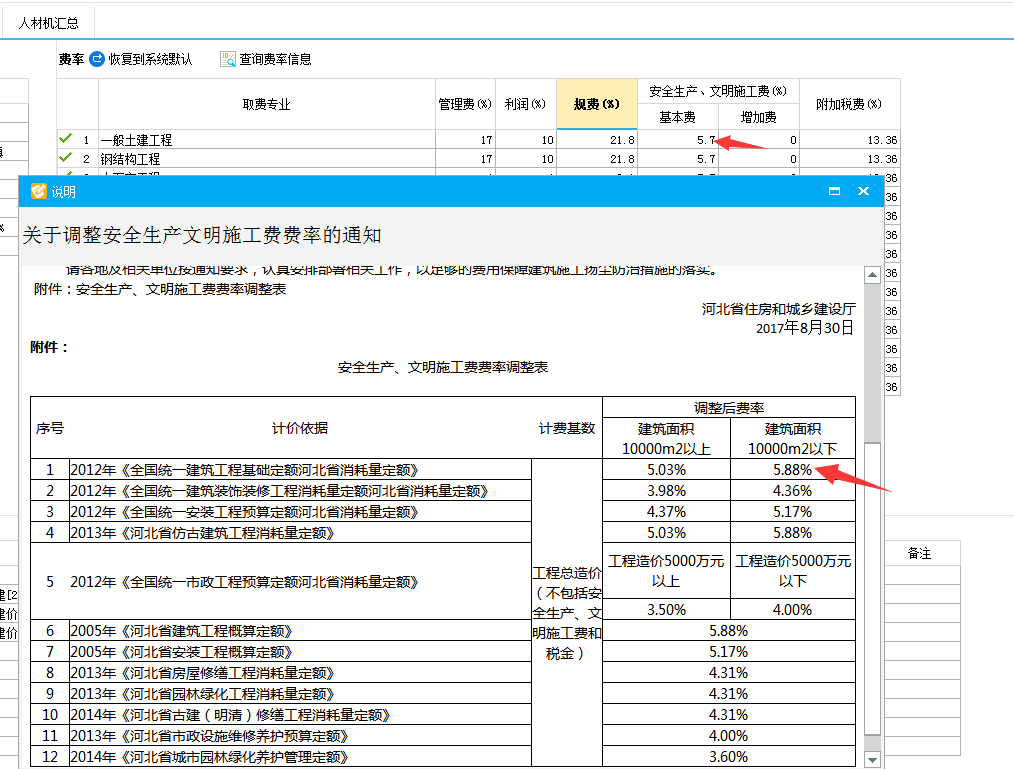Click the dialog heading 关于调整安全生产文明施工费费率的通知
This screenshot has width=1014, height=769.
click(x=202, y=235)
